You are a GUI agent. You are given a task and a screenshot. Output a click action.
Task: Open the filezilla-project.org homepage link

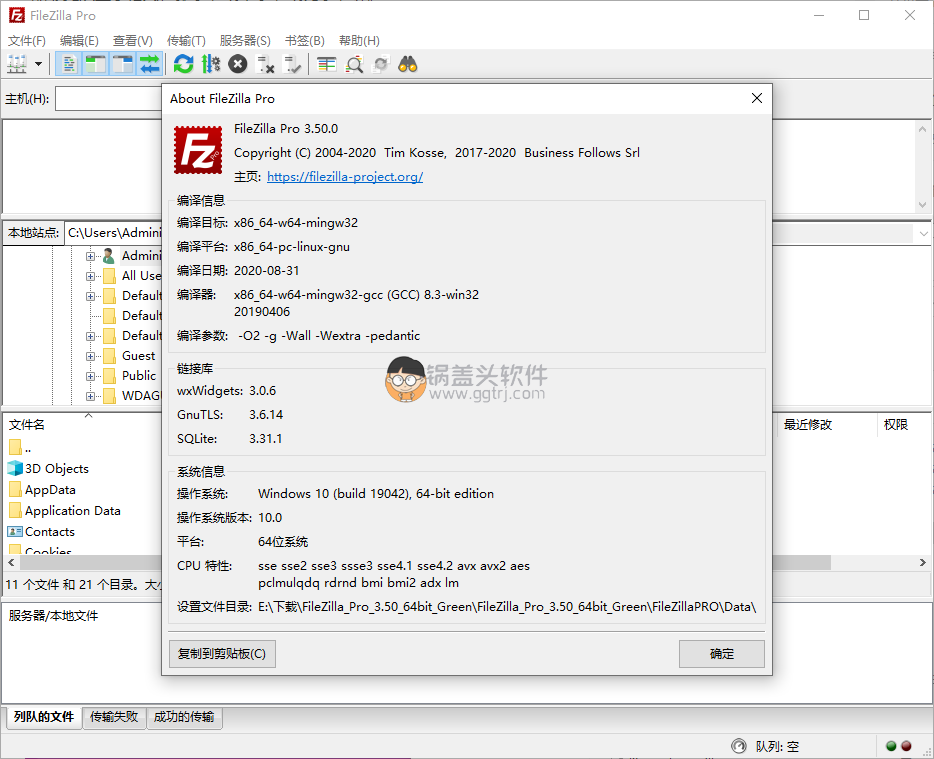coord(345,176)
